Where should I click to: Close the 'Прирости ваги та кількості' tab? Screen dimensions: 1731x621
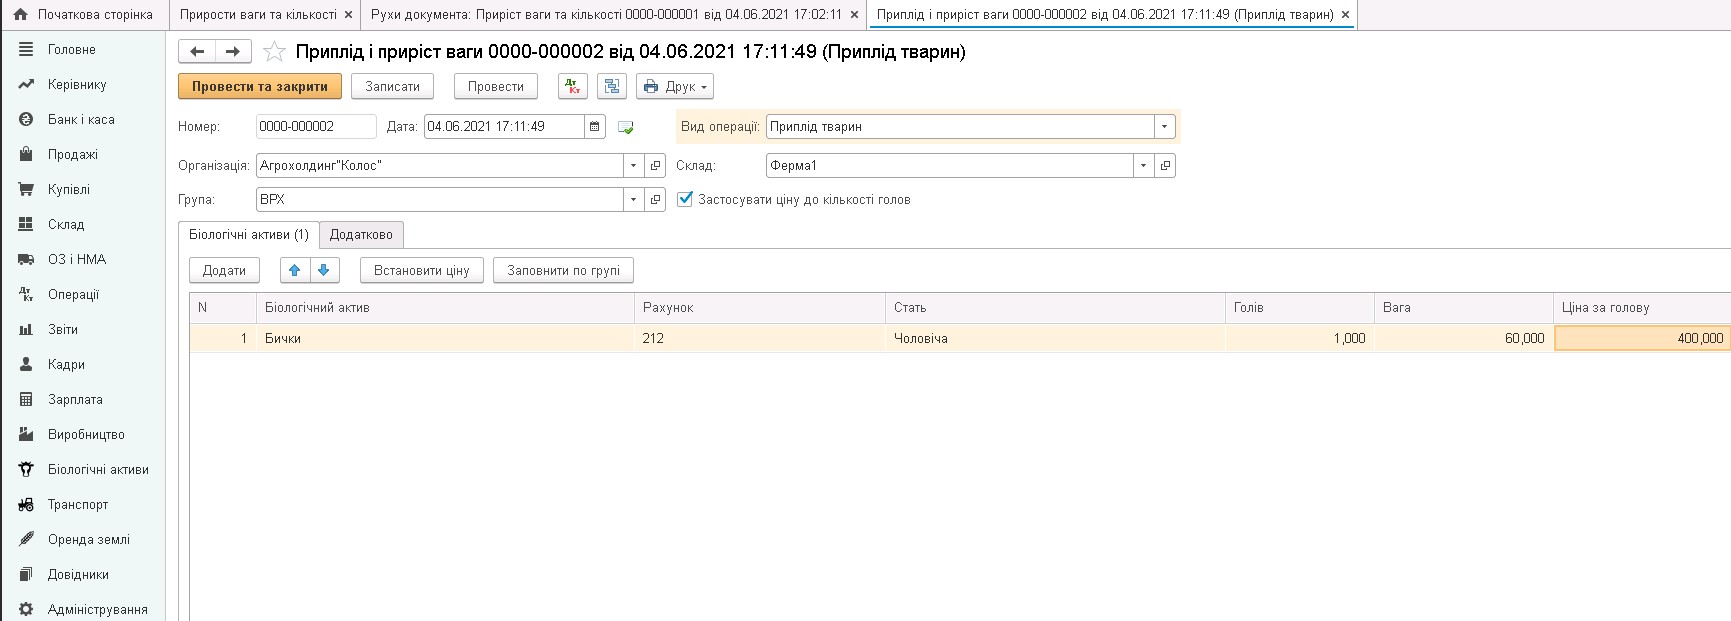[348, 15]
